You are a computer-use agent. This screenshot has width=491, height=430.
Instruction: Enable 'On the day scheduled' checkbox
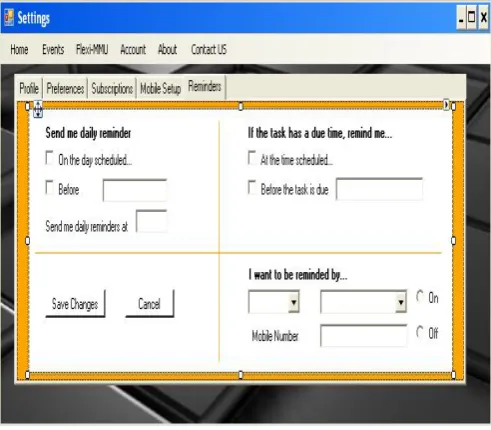pos(49,158)
